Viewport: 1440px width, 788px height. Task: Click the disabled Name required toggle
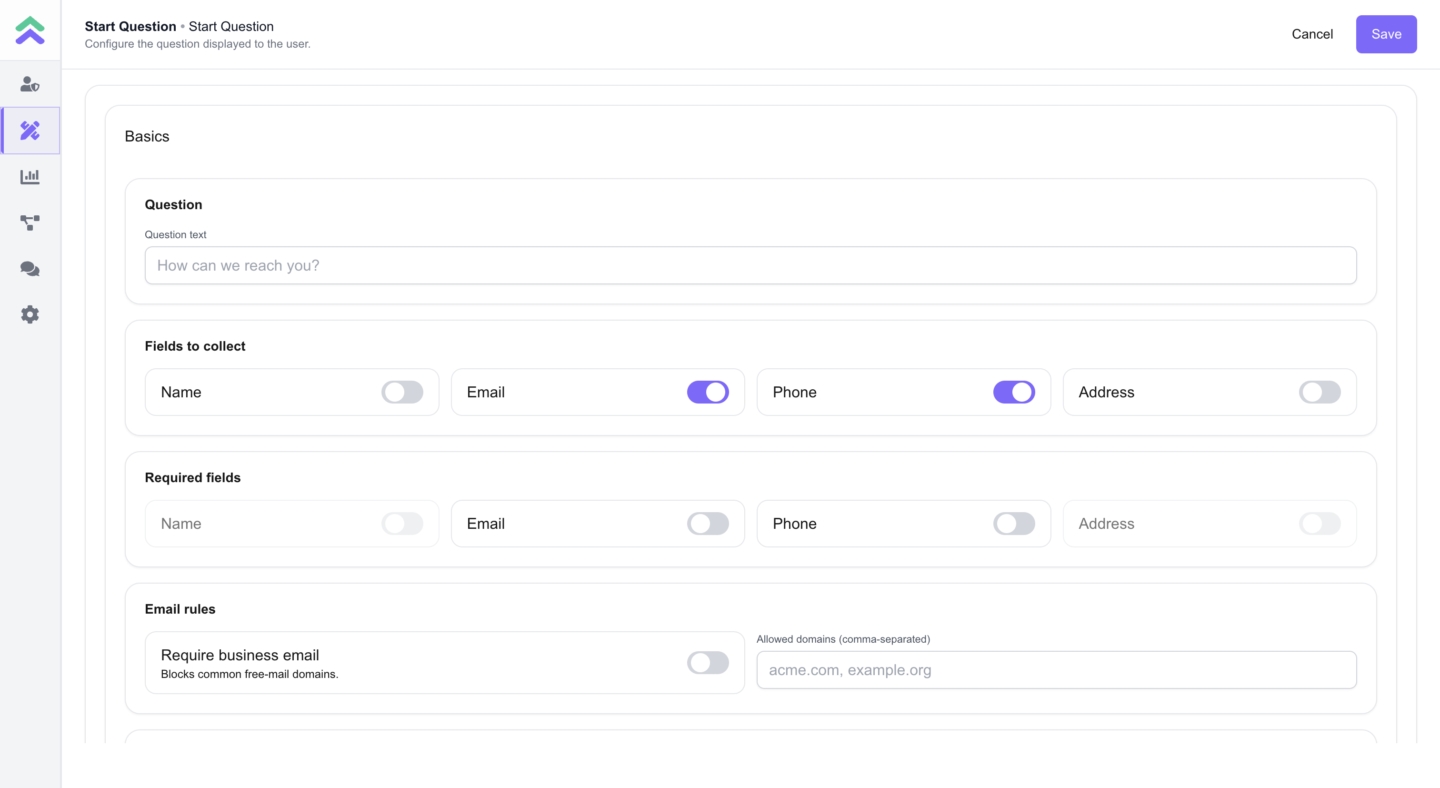(402, 523)
